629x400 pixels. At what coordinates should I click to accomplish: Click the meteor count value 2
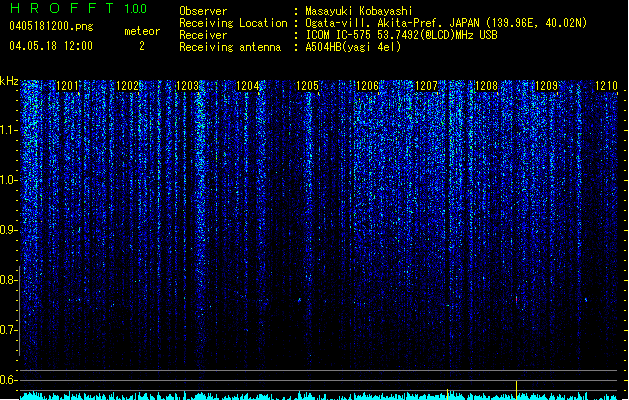142,46
